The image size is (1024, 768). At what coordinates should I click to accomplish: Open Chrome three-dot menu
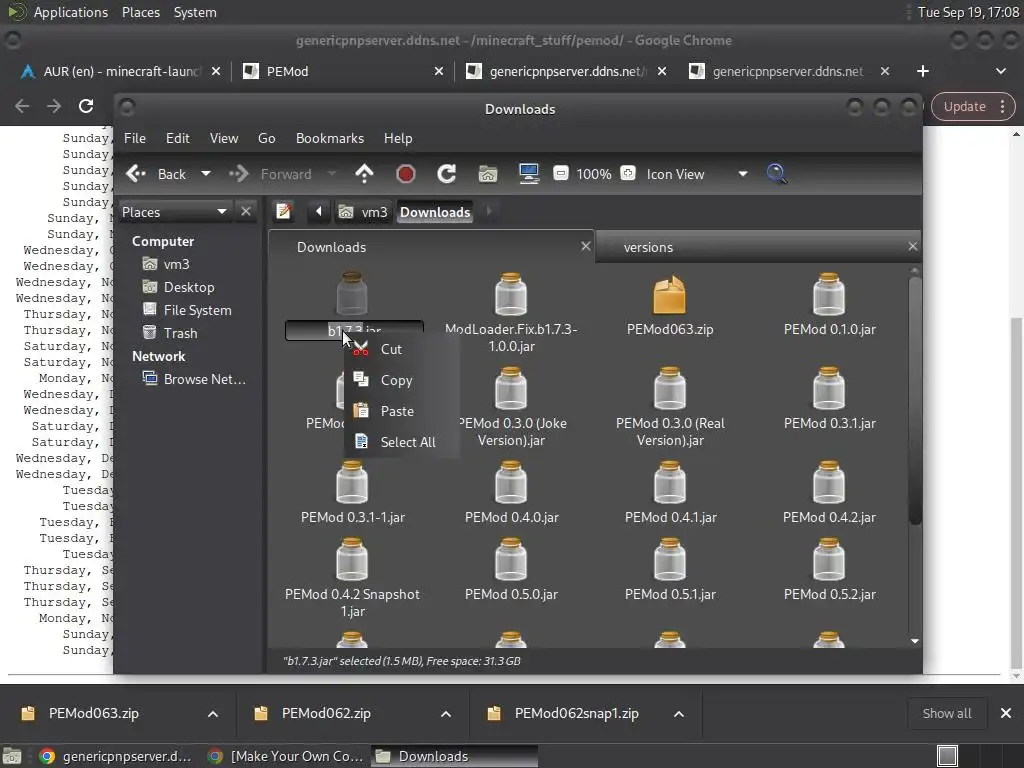tap(1002, 106)
